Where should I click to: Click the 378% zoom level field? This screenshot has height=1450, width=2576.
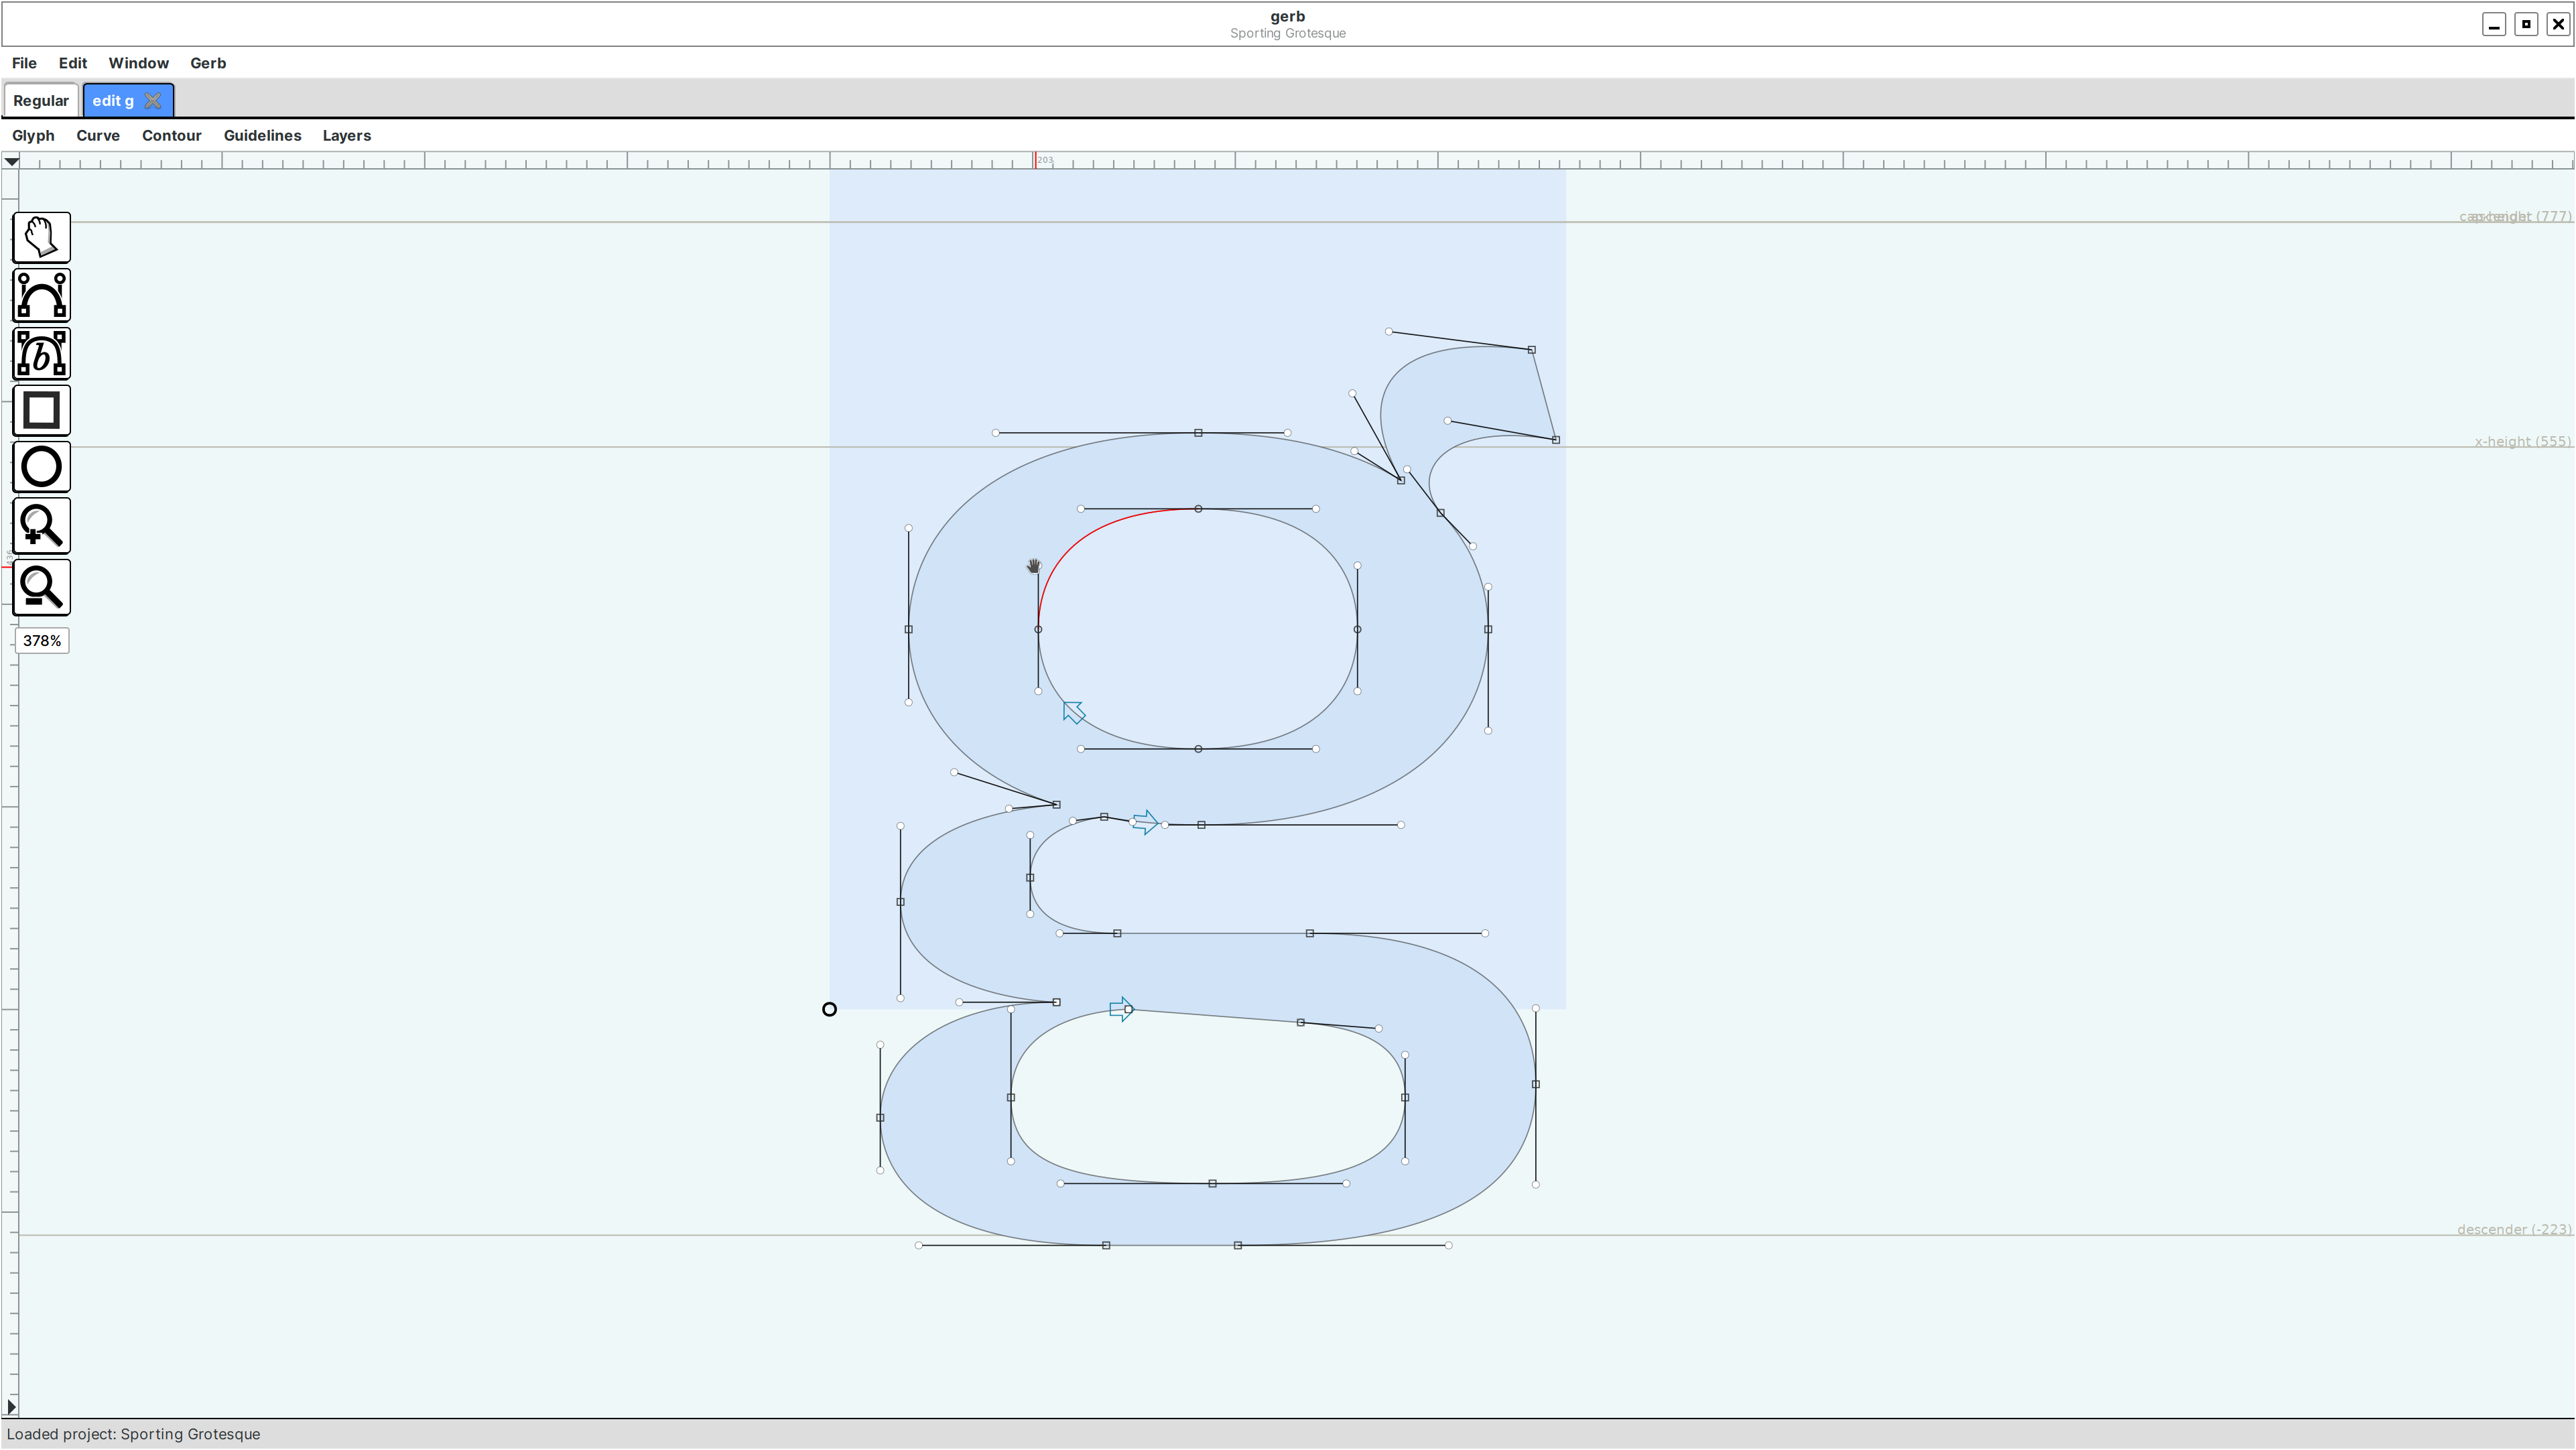[42, 641]
